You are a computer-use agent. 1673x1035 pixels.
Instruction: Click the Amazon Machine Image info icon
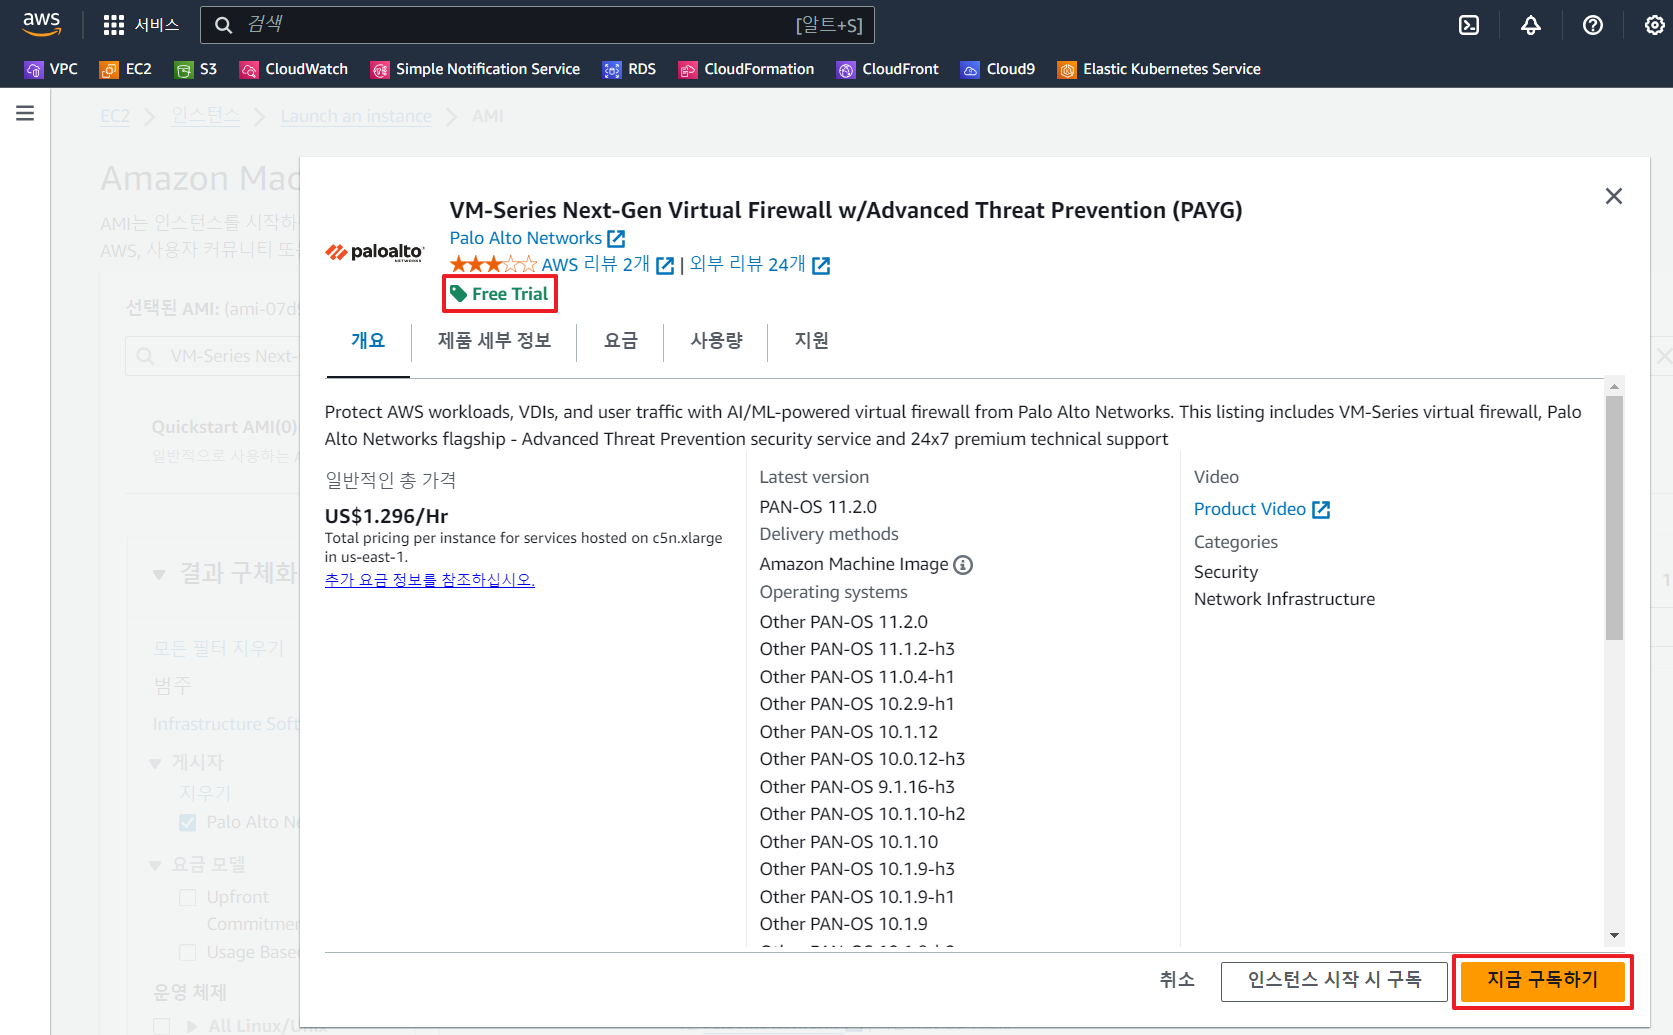[963, 565]
